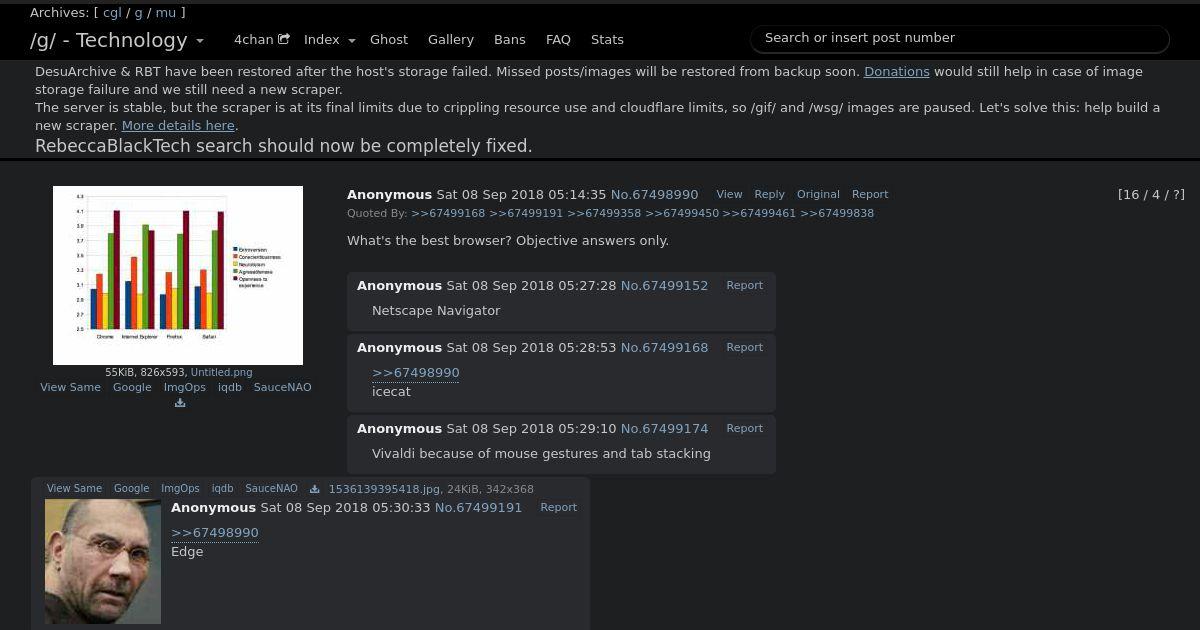This screenshot has height=630, width=1200.
Task: Go to the Ghost page
Action: tap(389, 40)
